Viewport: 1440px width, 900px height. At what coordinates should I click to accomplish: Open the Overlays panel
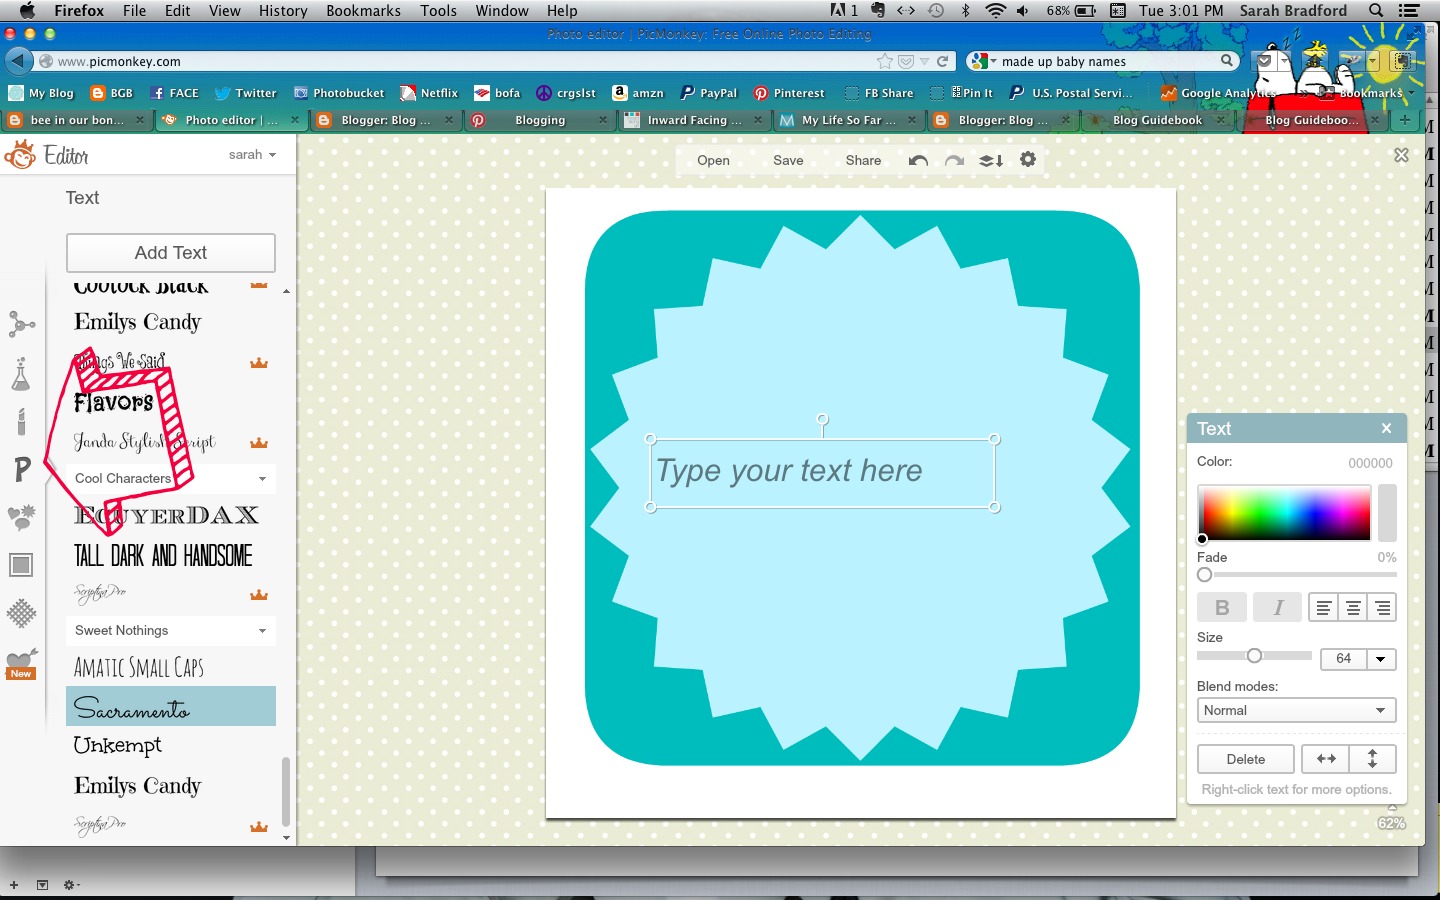coord(21,518)
